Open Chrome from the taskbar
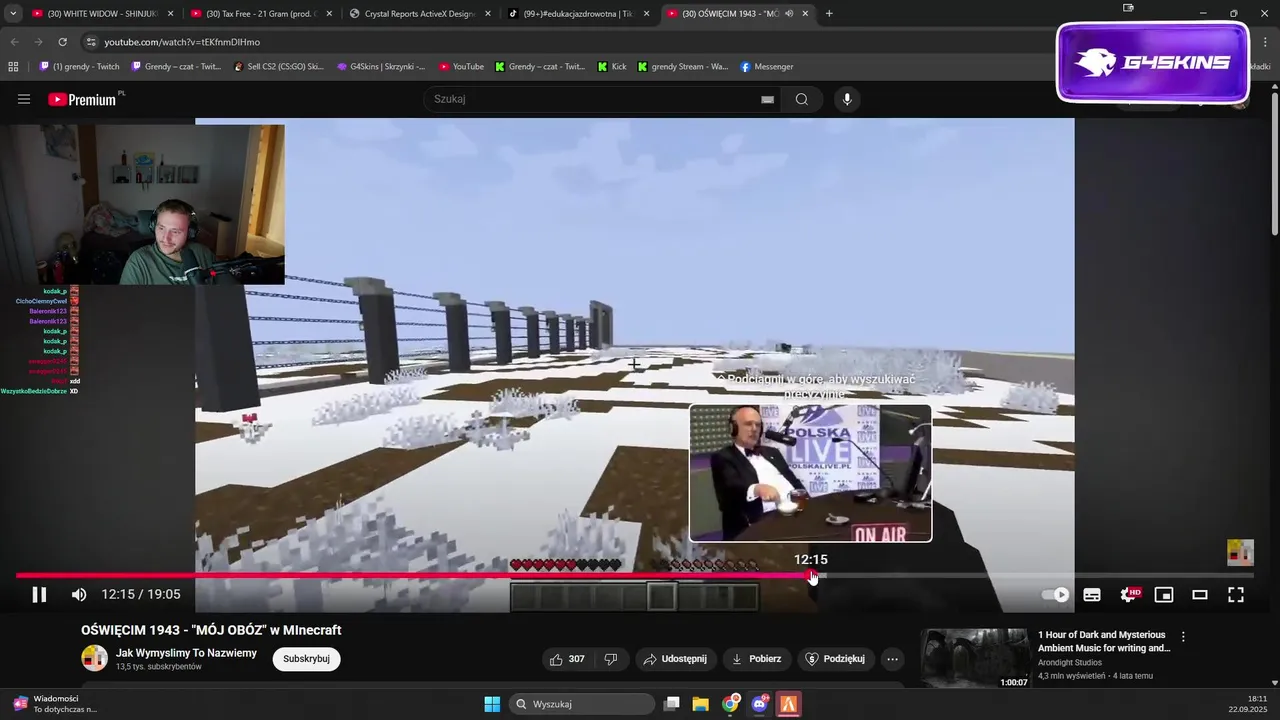 pyautogui.click(x=731, y=704)
